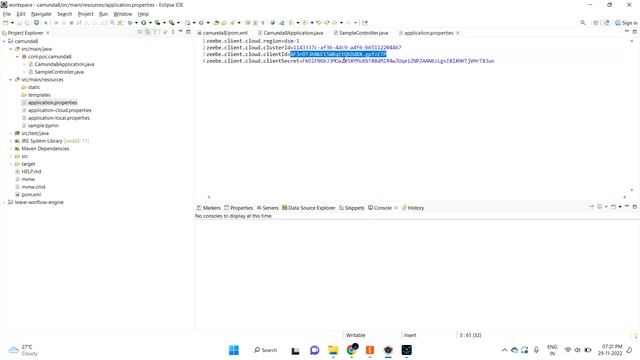Click the taskbar Search box
Image resolution: width=640 pixels, height=360 pixels.
coord(265,350)
